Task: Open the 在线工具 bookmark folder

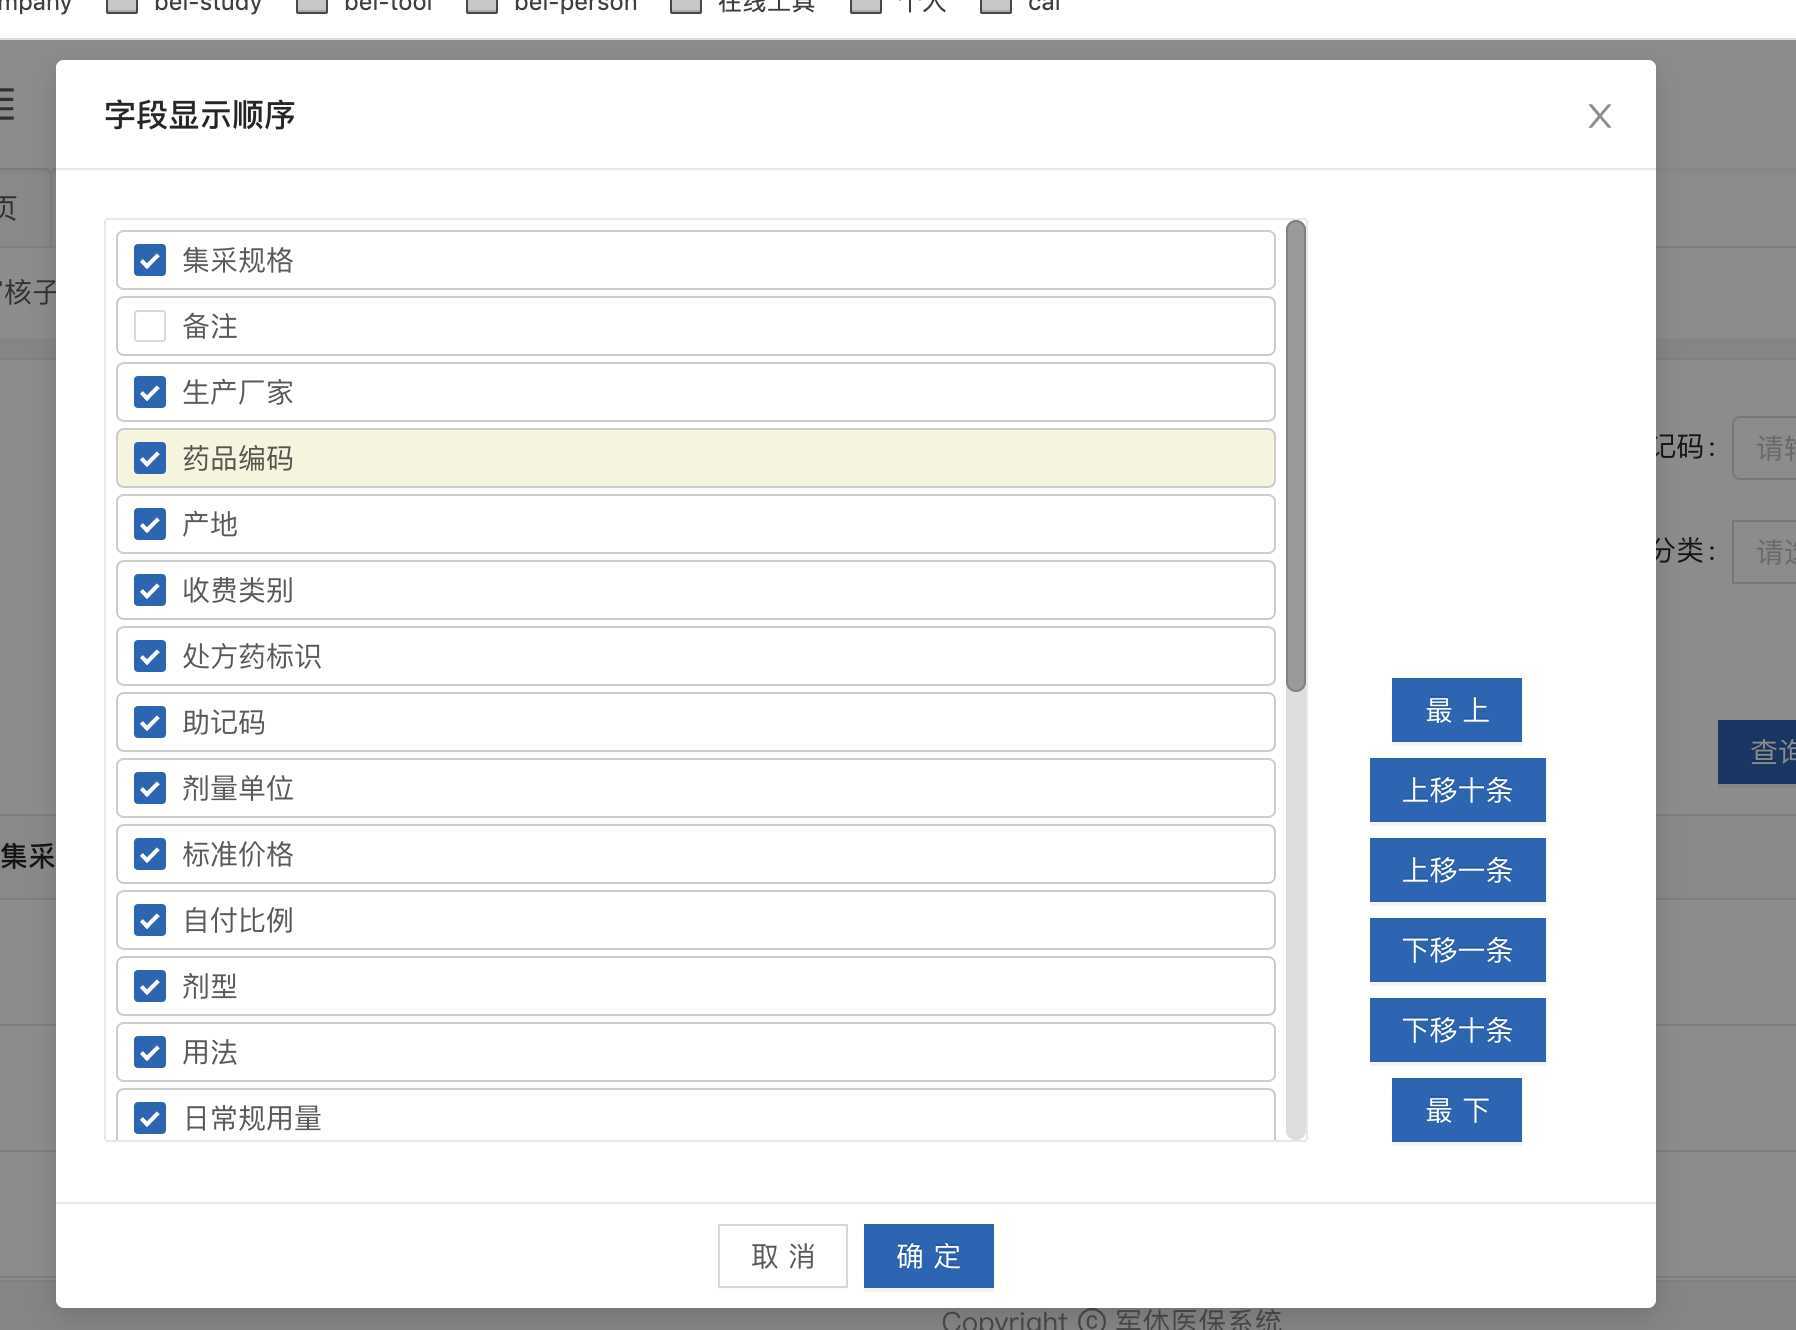Action: (743, 5)
